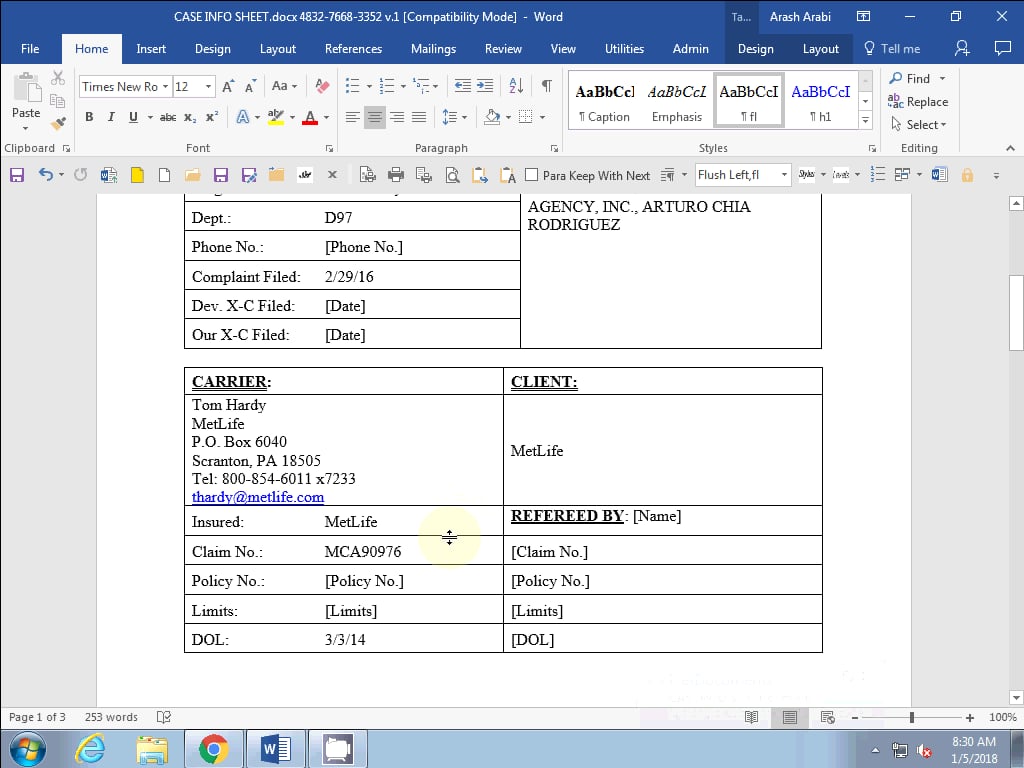Click the yellow folder Open icon
1024x768 pixels.
pos(192,175)
